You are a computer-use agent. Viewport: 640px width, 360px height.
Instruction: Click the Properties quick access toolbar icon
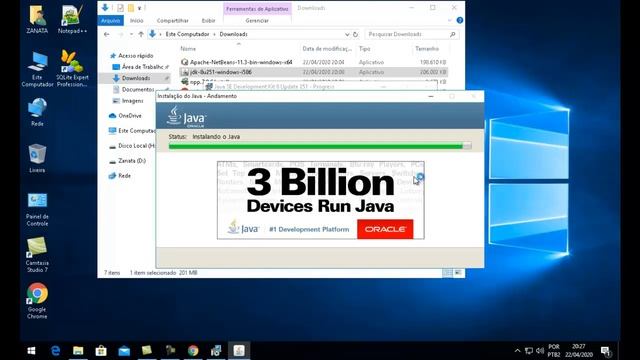coord(120,8)
